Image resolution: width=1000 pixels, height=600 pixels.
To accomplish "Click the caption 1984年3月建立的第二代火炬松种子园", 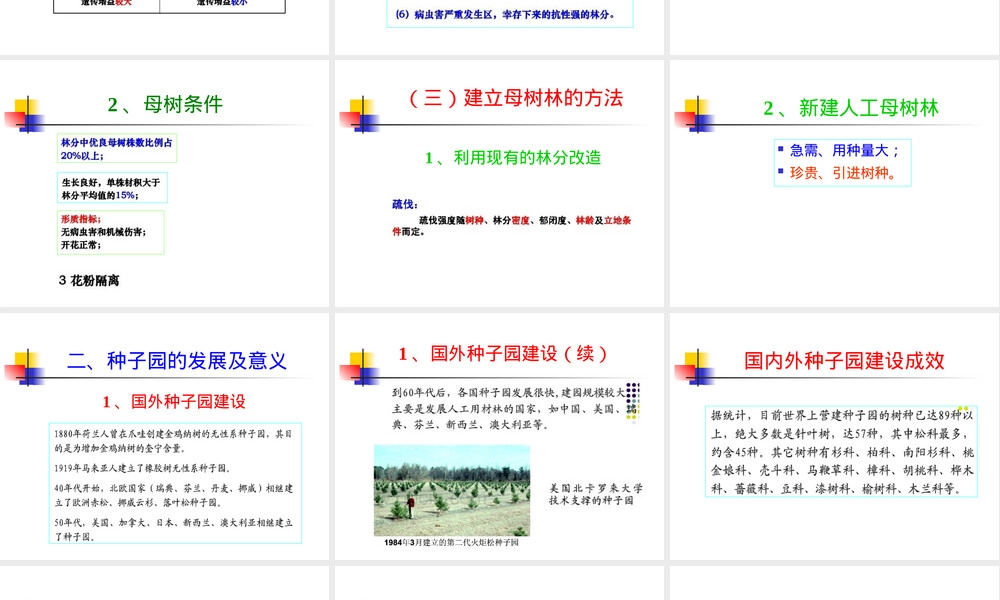I will pyautogui.click(x=451, y=543).
